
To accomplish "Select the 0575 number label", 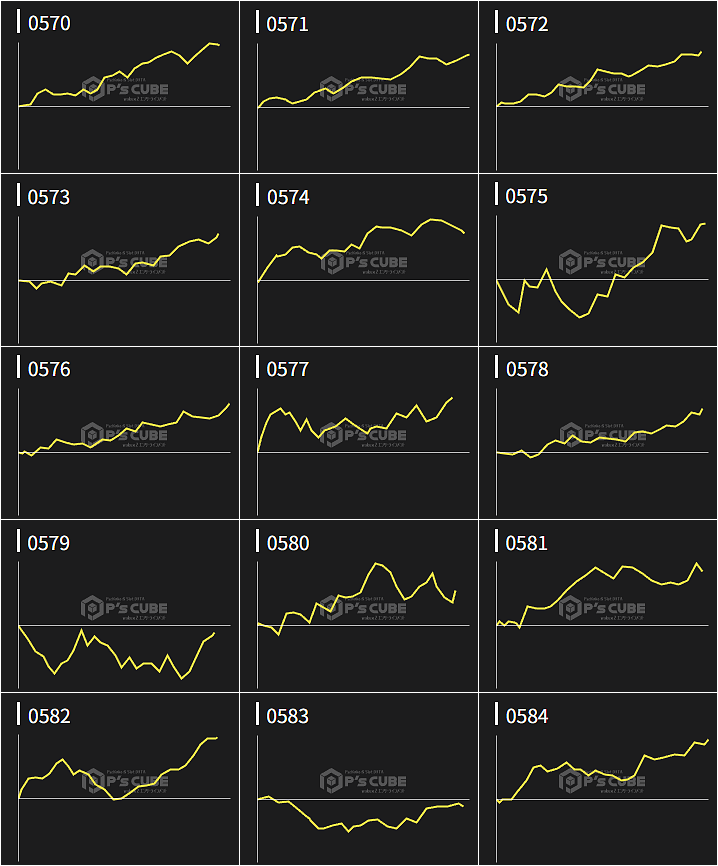I will tap(527, 197).
